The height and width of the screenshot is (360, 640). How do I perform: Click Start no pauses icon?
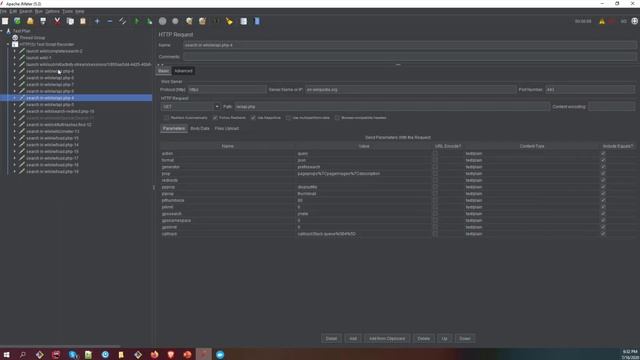click(149, 21)
